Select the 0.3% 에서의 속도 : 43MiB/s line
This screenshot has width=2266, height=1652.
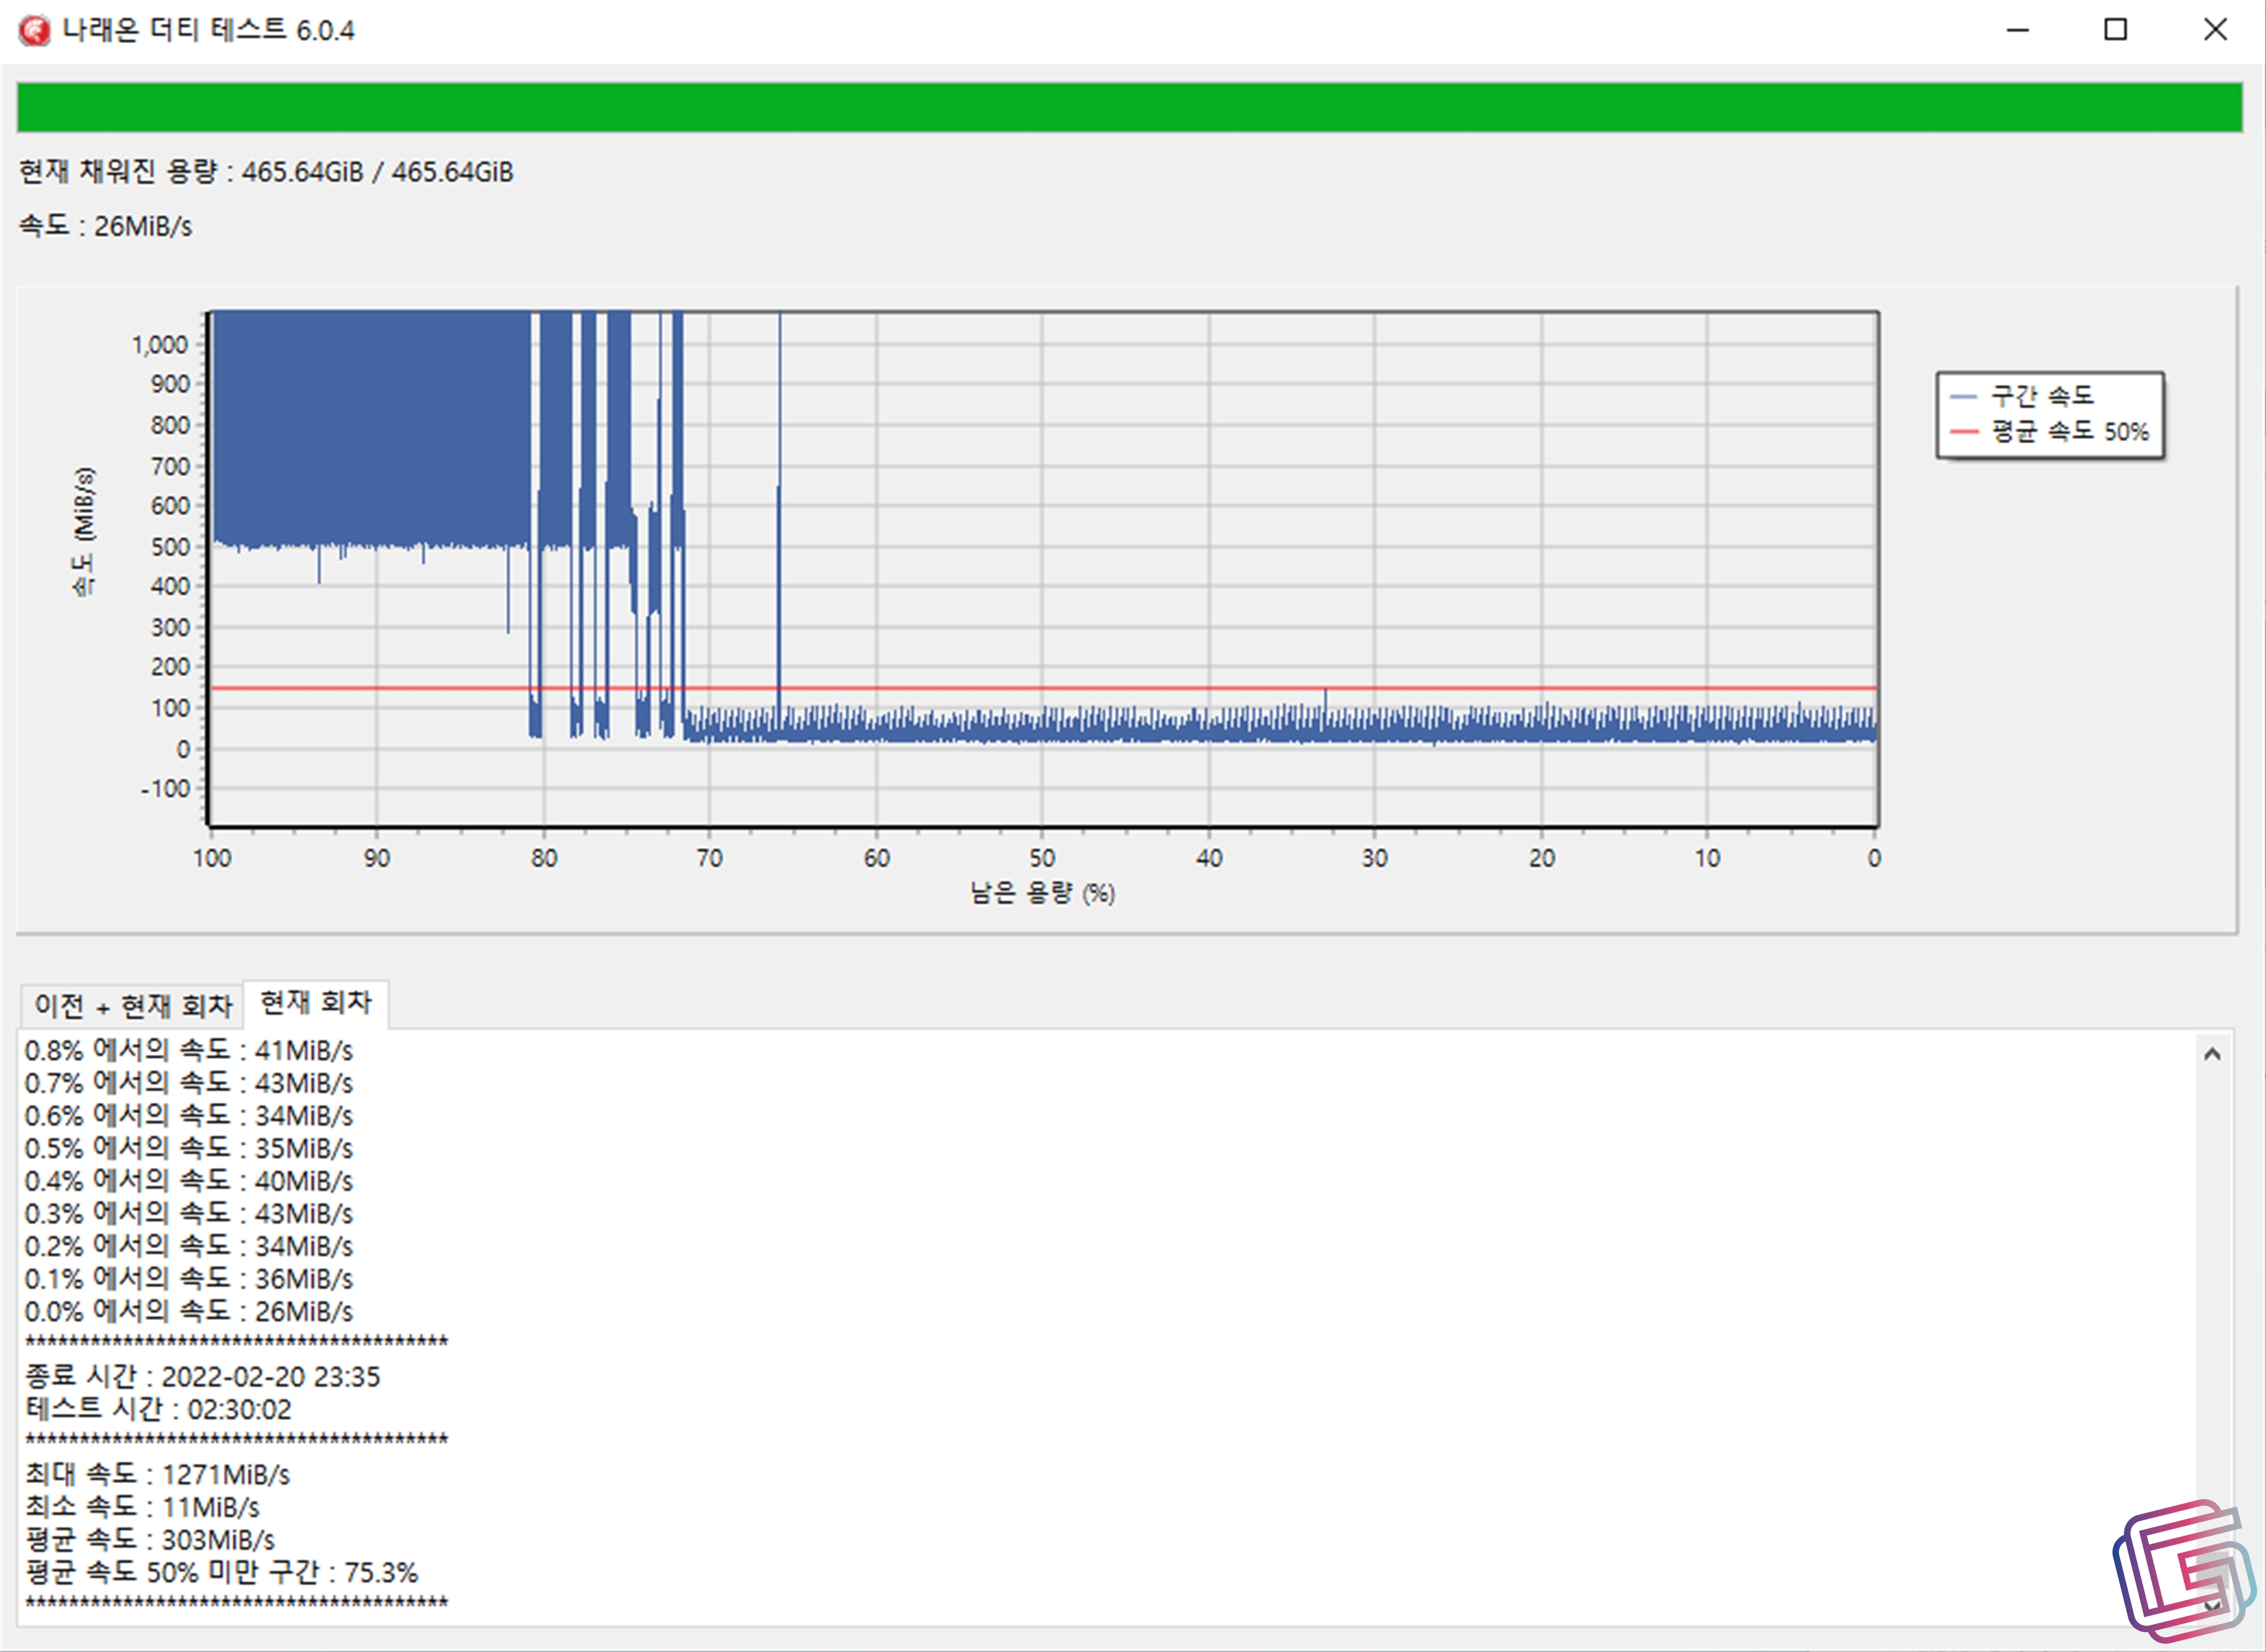(x=189, y=1214)
